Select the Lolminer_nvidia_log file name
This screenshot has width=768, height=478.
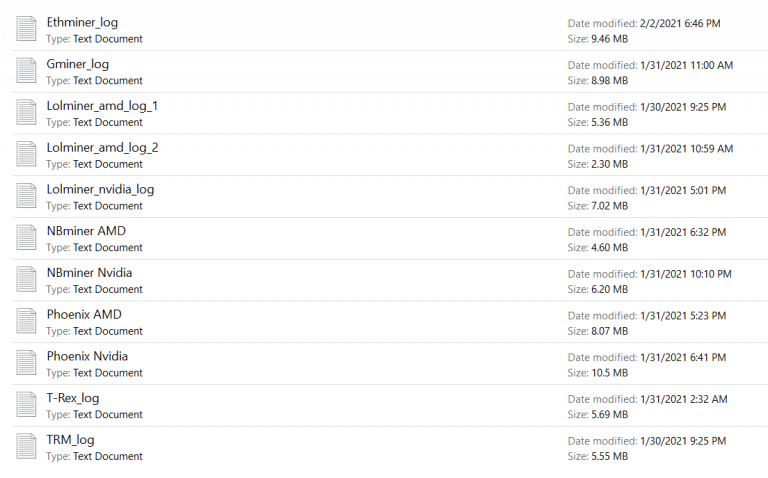(x=100, y=189)
